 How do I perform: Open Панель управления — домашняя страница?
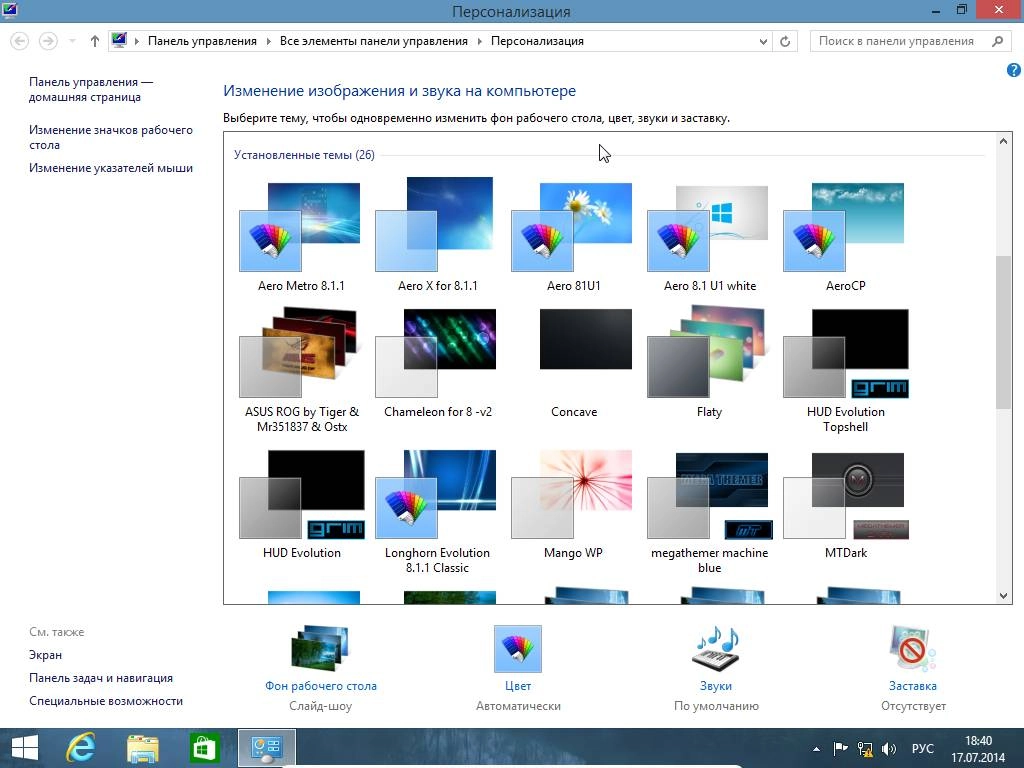point(90,89)
